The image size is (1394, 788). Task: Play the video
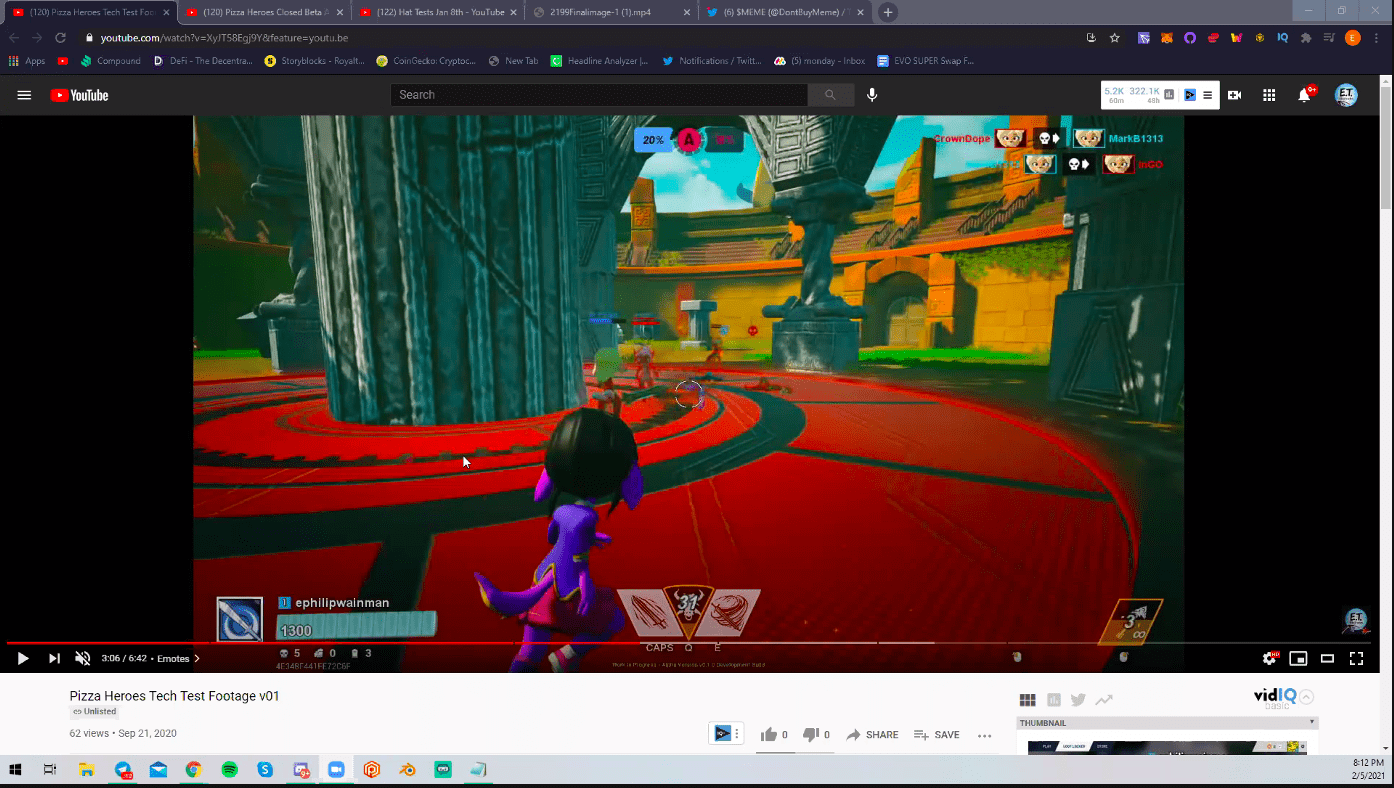[x=23, y=658]
